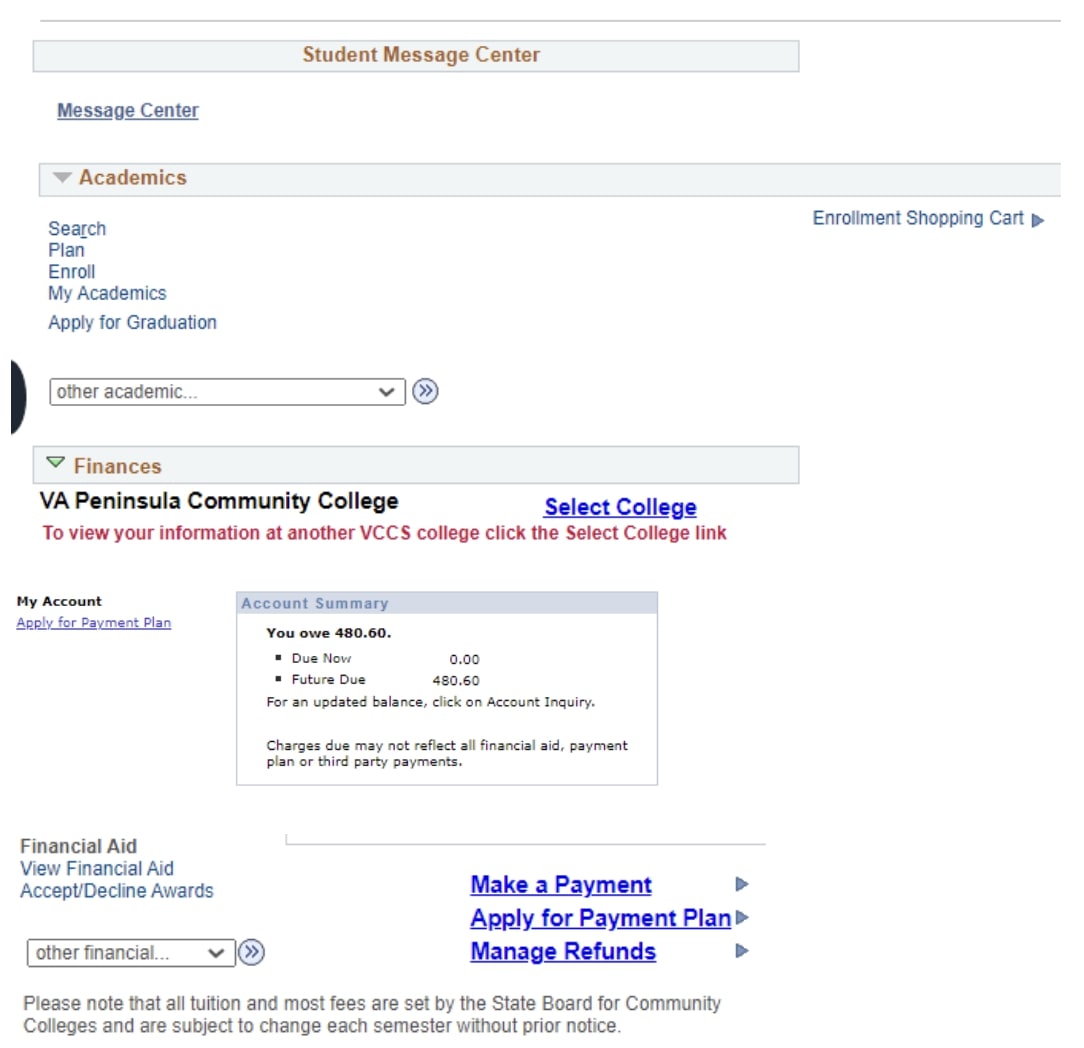The height and width of the screenshot is (1048, 1084).
Task: Open Accept/Decline Awards link
Action: [x=117, y=891]
